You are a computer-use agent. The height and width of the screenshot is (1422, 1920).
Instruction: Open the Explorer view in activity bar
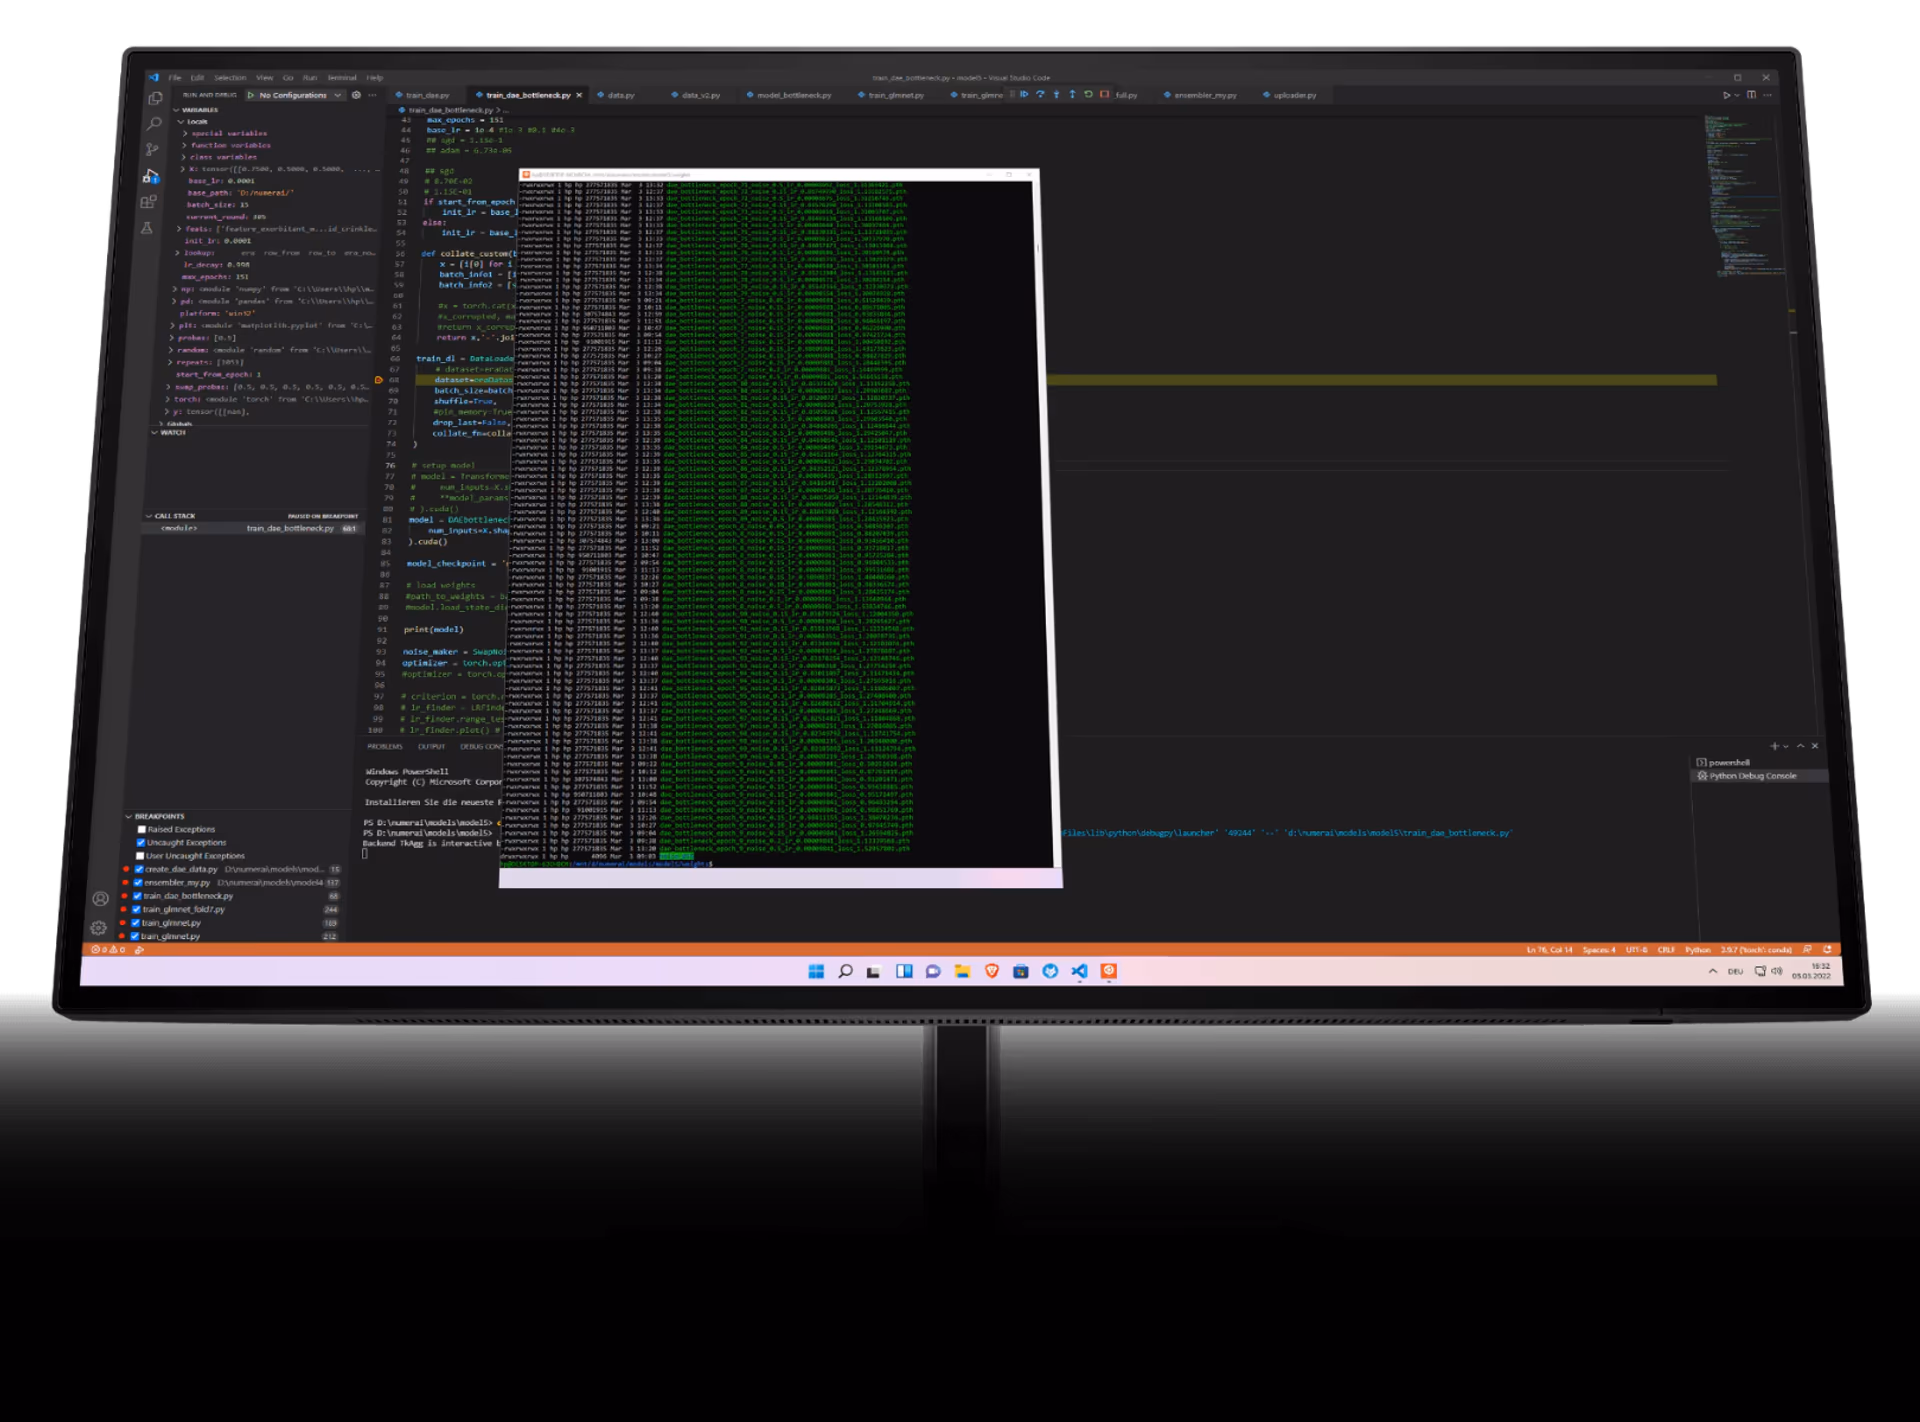pos(155,99)
